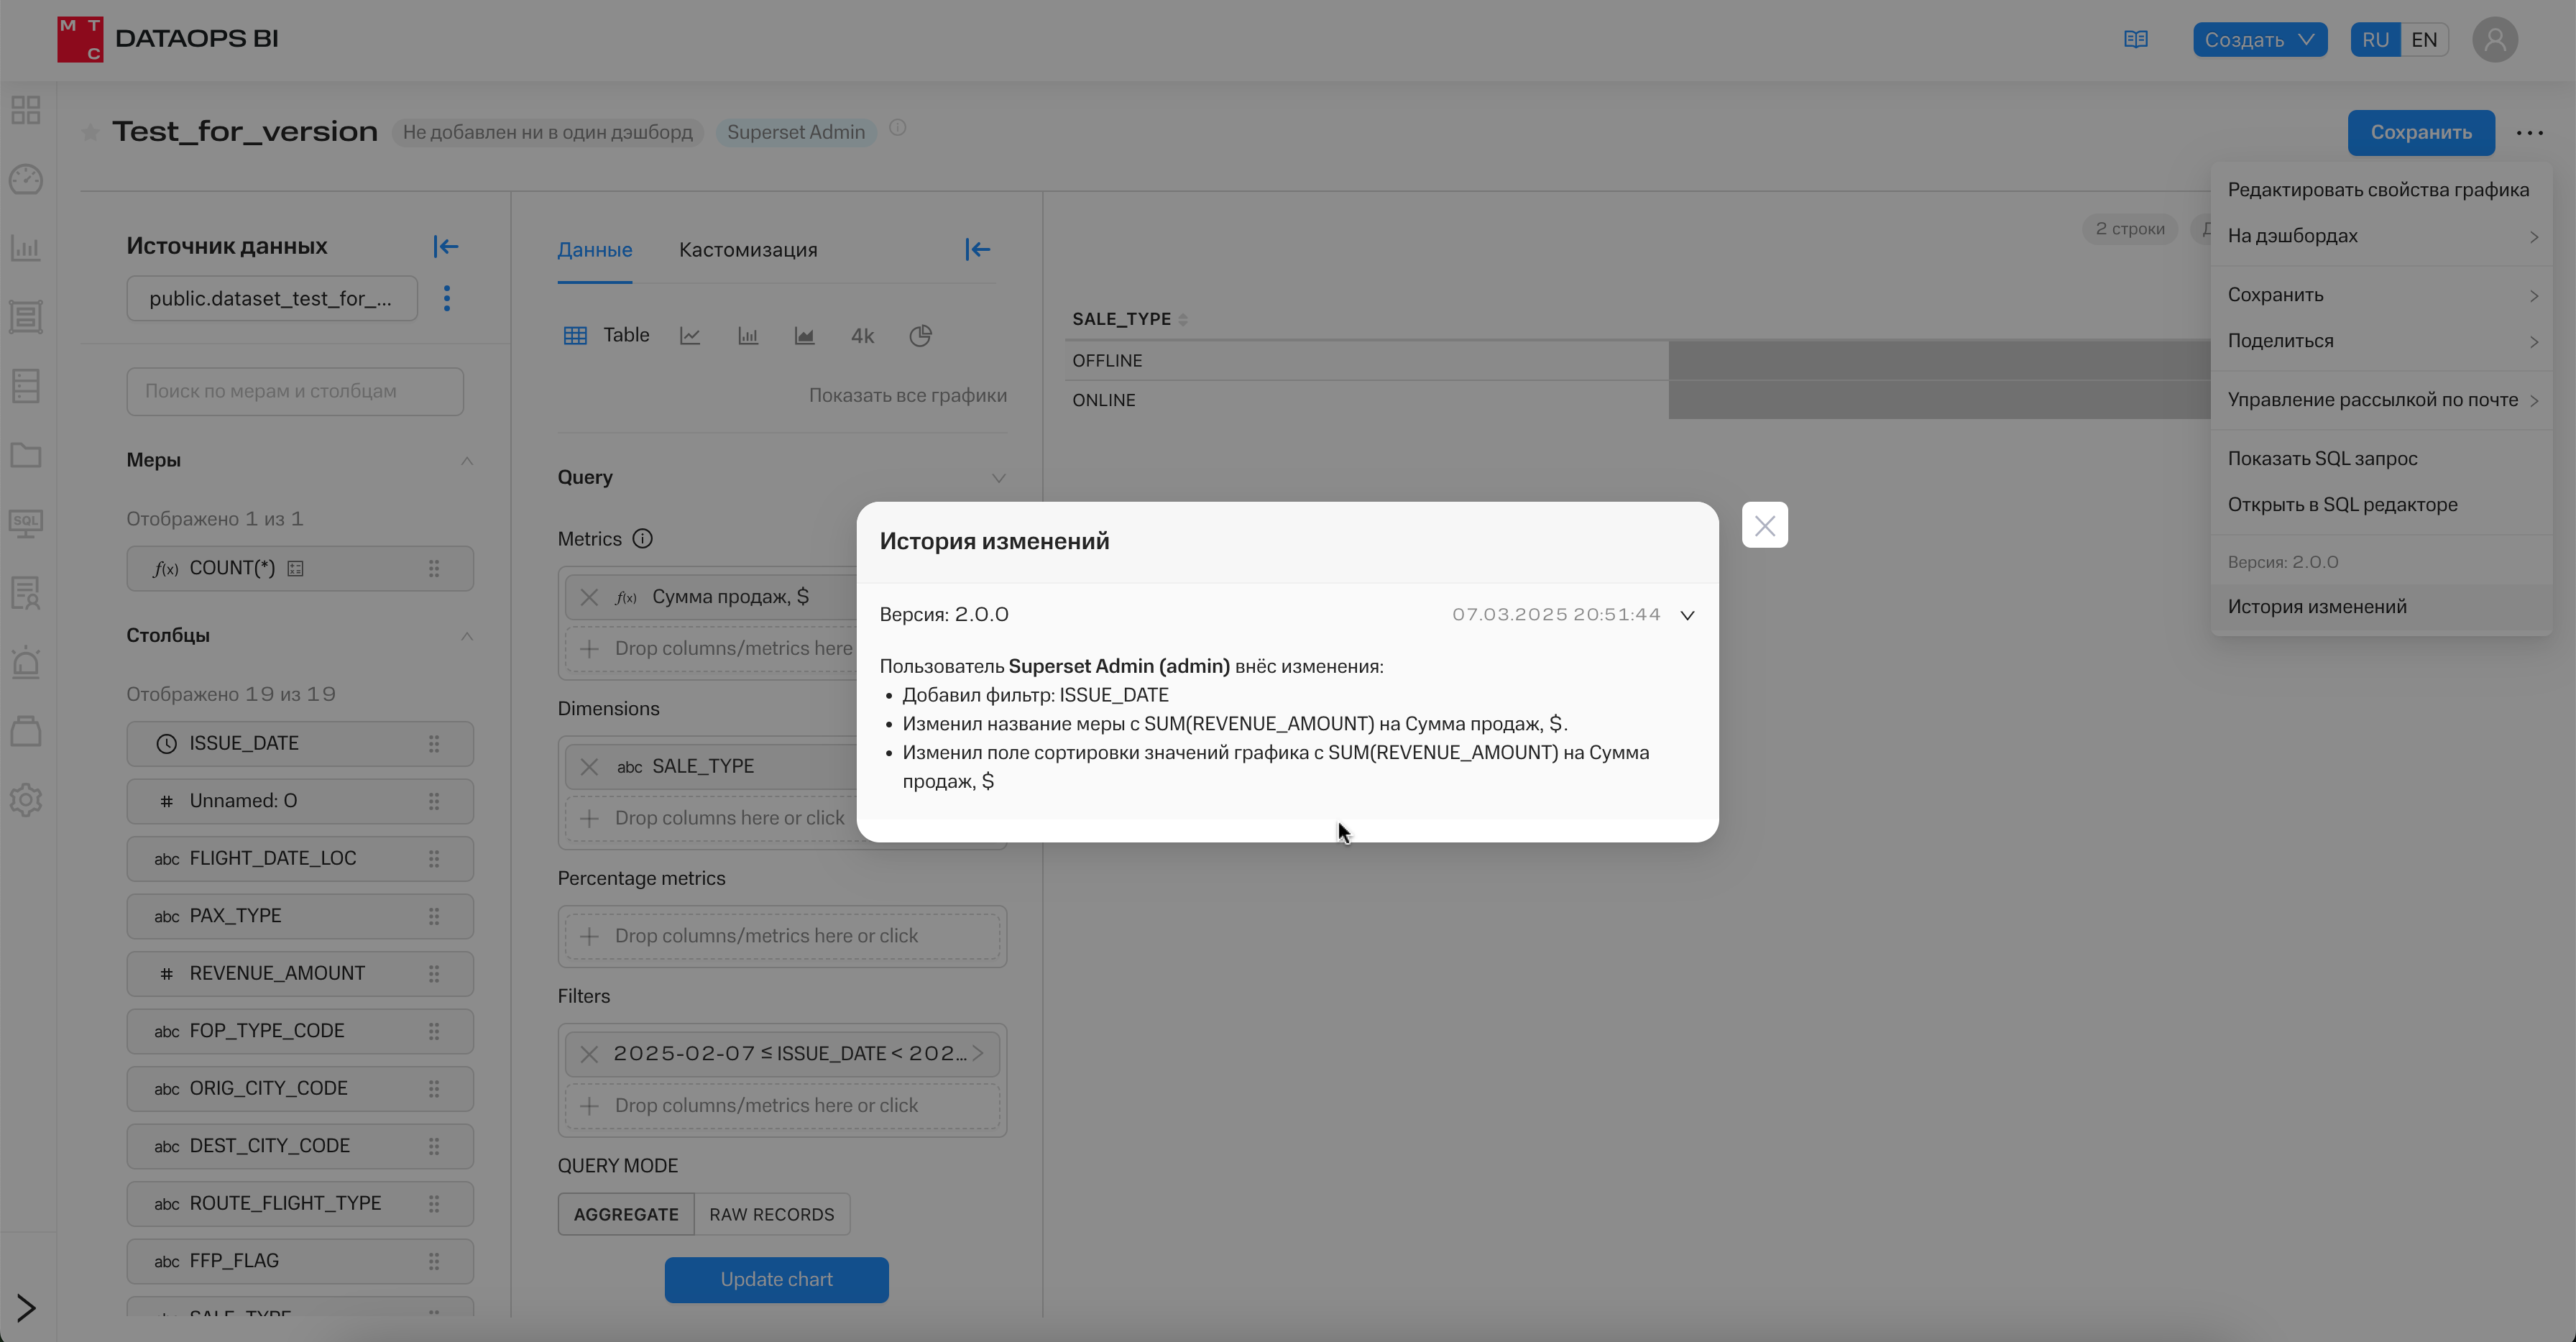This screenshot has width=2576, height=1342.
Task: Open the user profile avatar
Action: click(2495, 39)
